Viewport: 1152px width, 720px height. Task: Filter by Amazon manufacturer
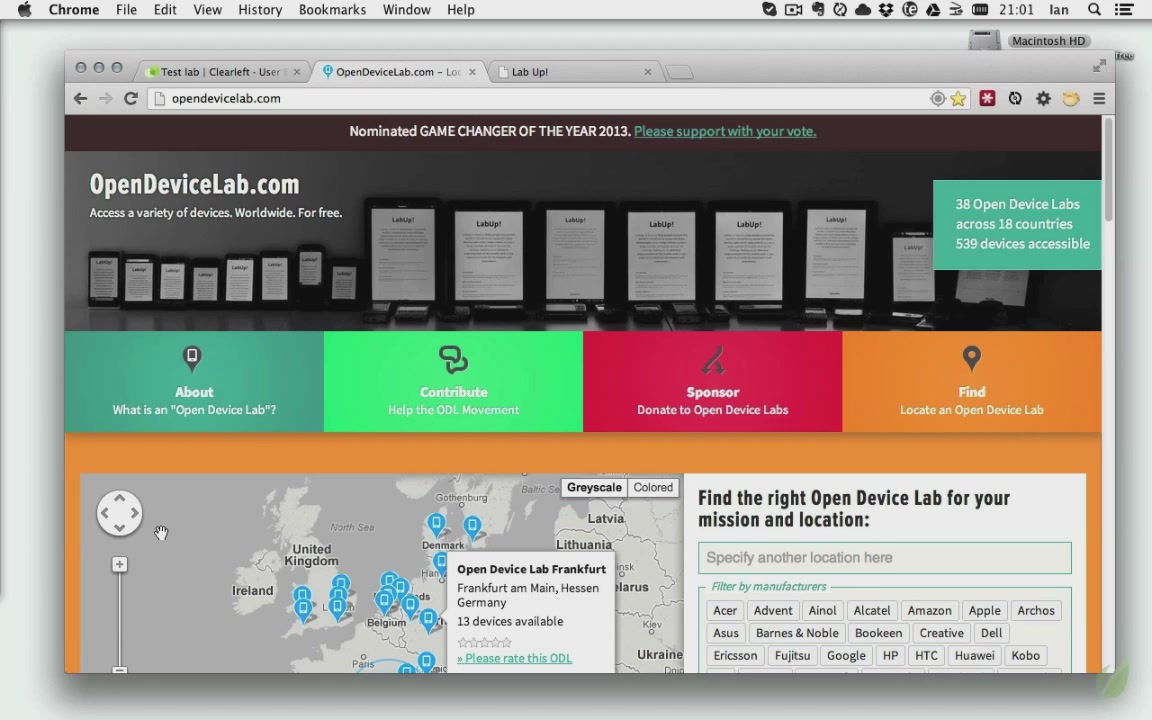[929, 611]
